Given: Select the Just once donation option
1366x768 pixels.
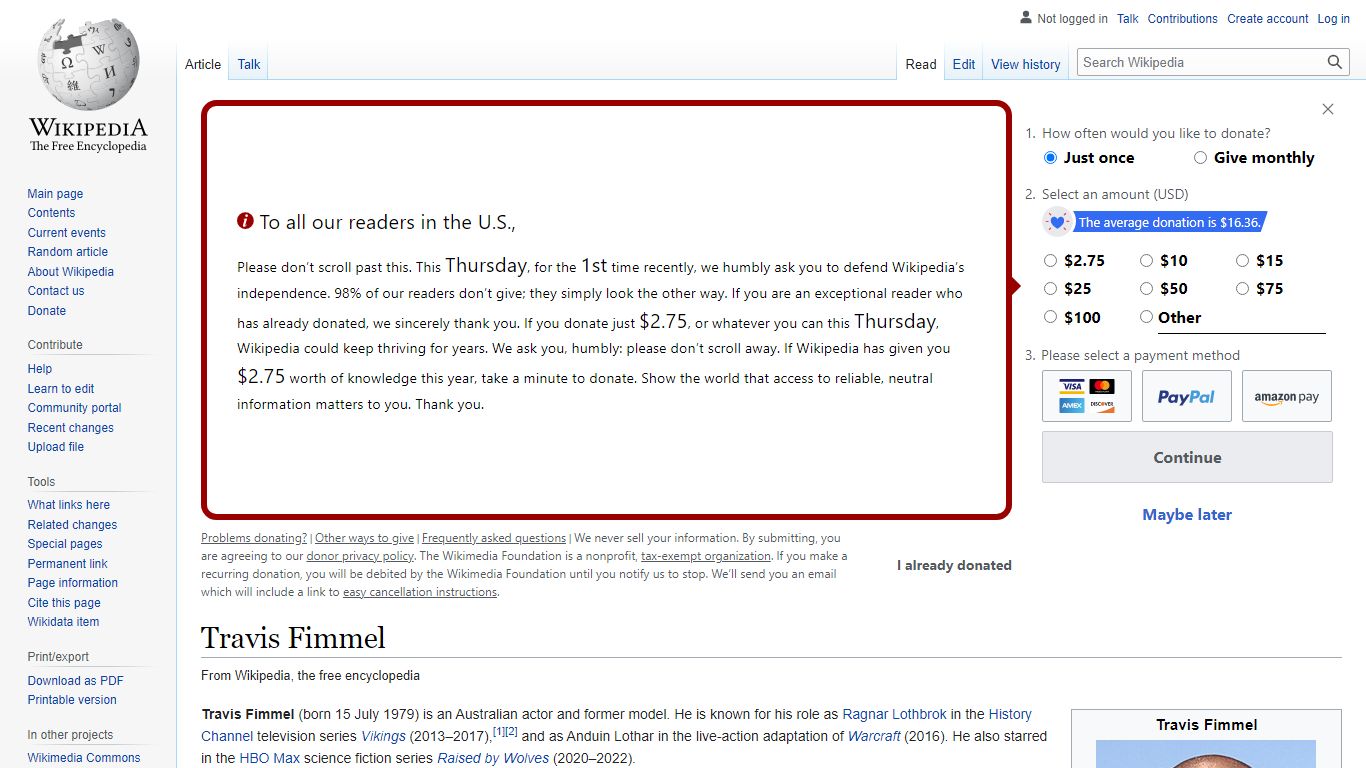Looking at the screenshot, I should 1050,158.
